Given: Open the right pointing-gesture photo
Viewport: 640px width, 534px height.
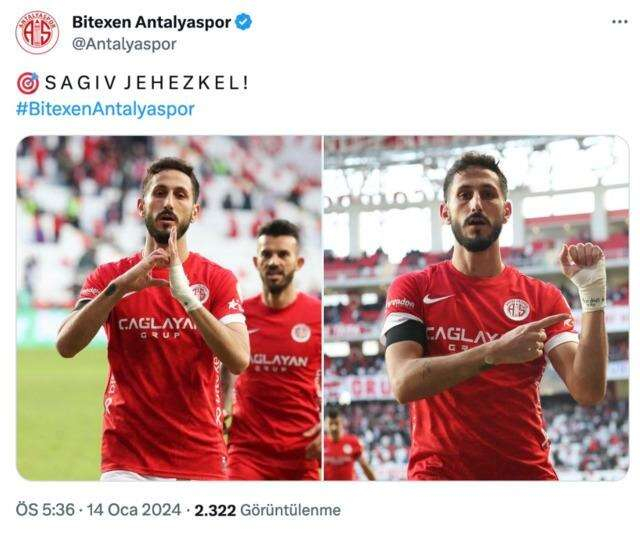Looking at the screenshot, I should [477, 308].
